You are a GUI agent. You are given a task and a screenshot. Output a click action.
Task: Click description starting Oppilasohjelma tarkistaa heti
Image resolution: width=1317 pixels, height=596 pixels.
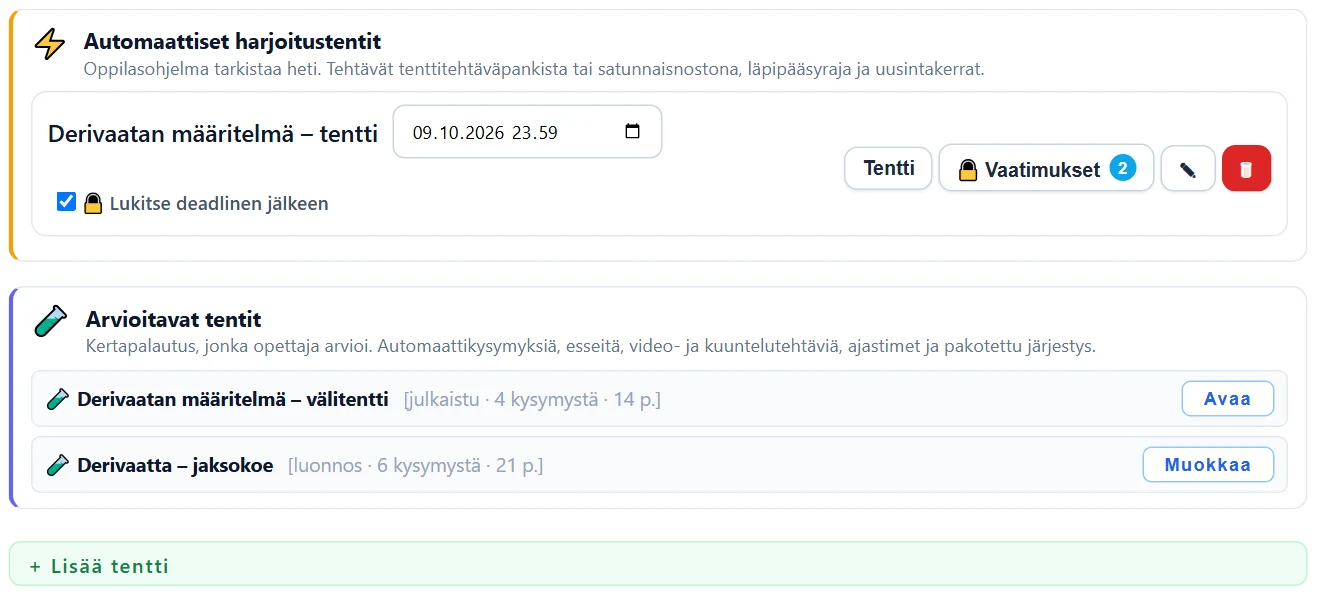[535, 70]
